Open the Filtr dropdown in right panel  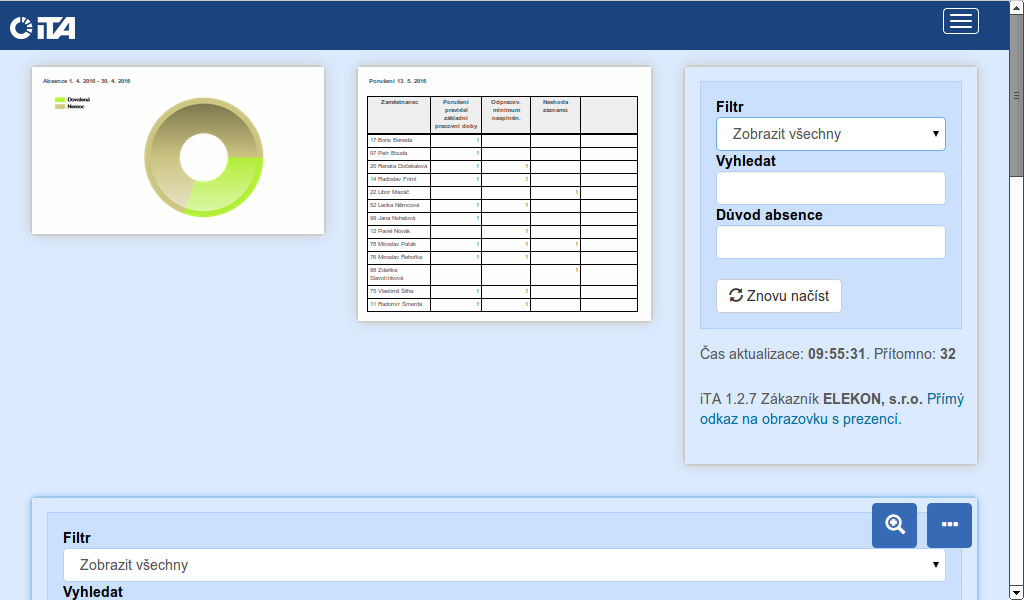click(830, 134)
